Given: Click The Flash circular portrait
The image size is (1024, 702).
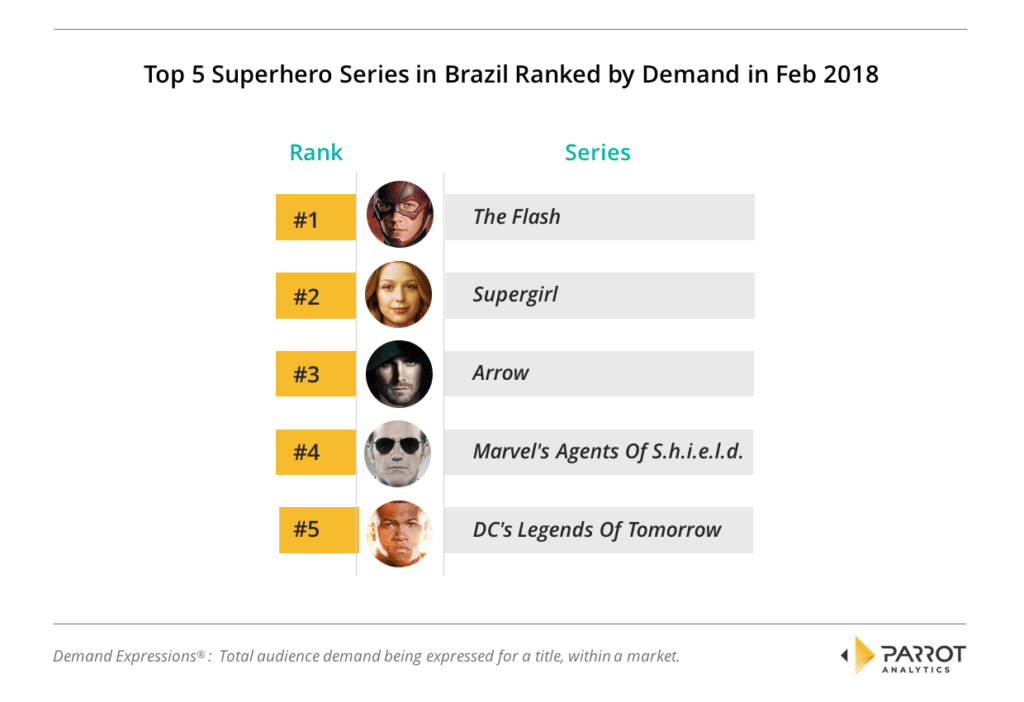Looking at the screenshot, I should coord(400,214).
